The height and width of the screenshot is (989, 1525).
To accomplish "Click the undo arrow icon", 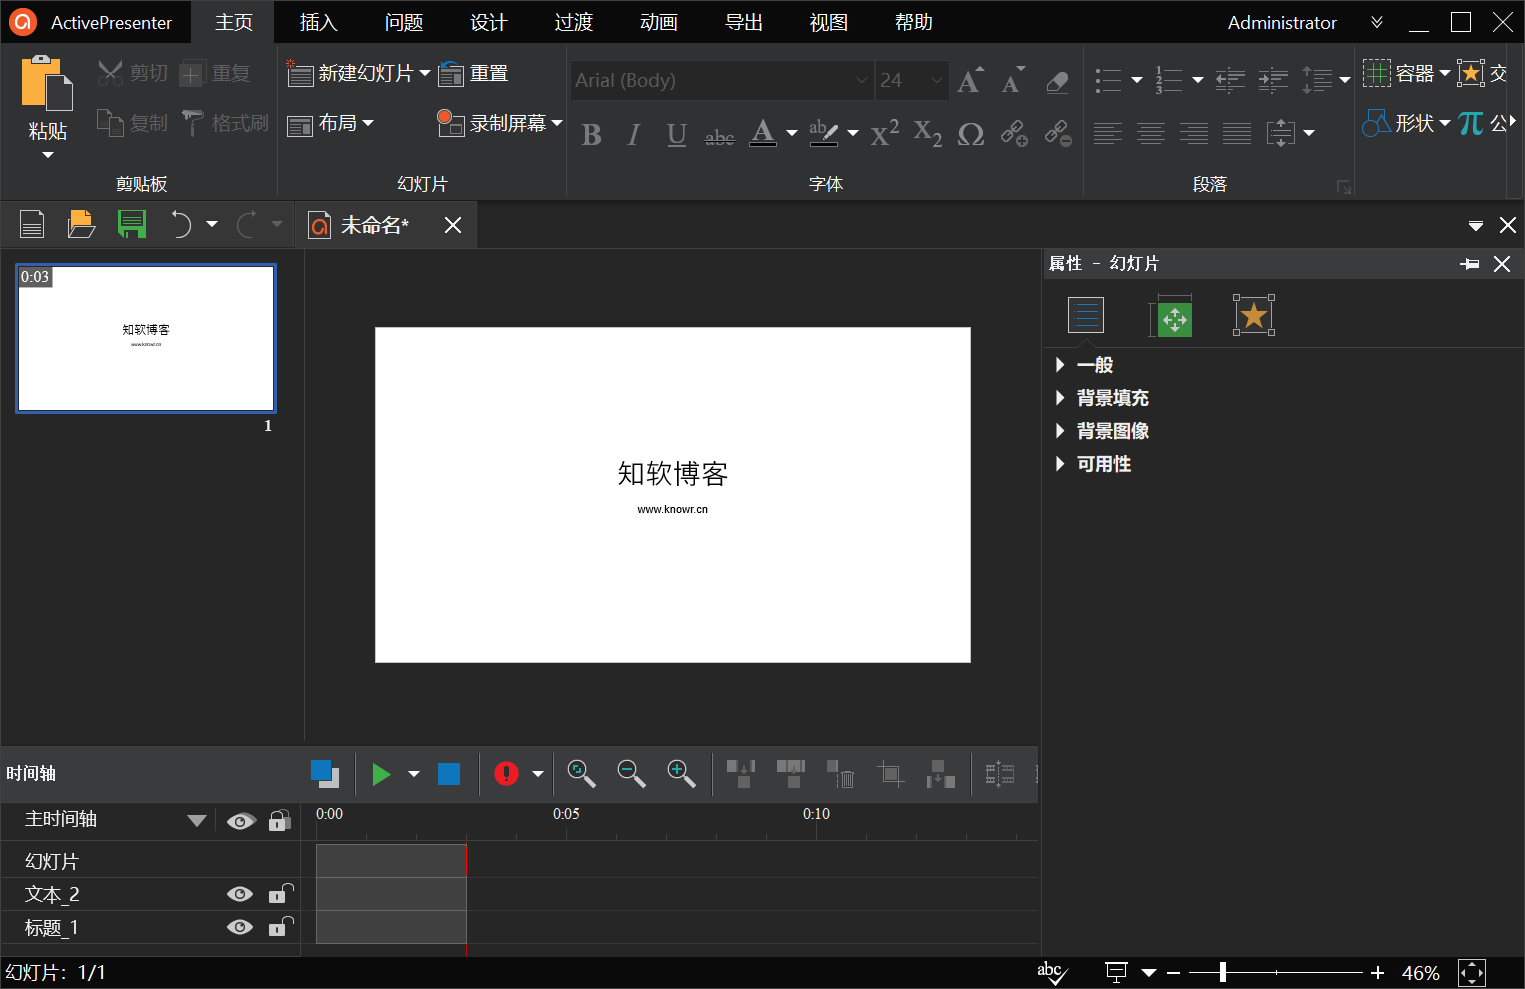I will tap(181, 224).
